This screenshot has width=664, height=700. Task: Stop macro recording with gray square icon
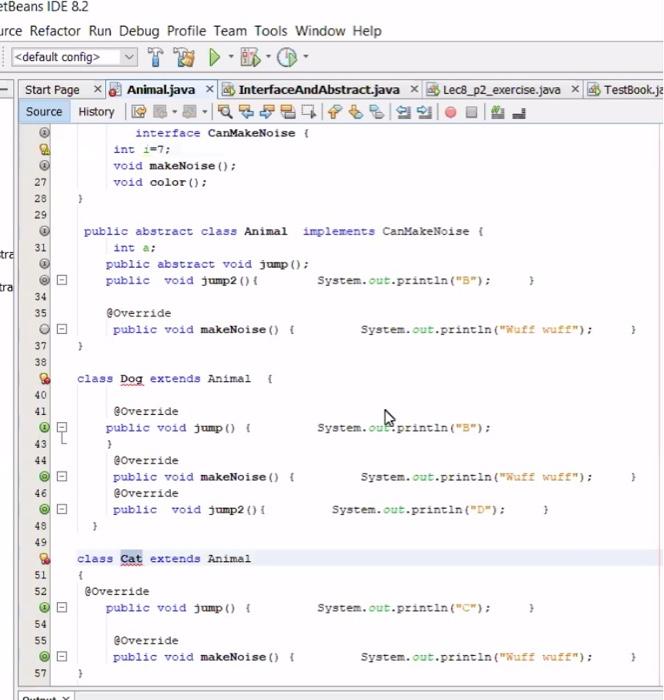(x=471, y=112)
